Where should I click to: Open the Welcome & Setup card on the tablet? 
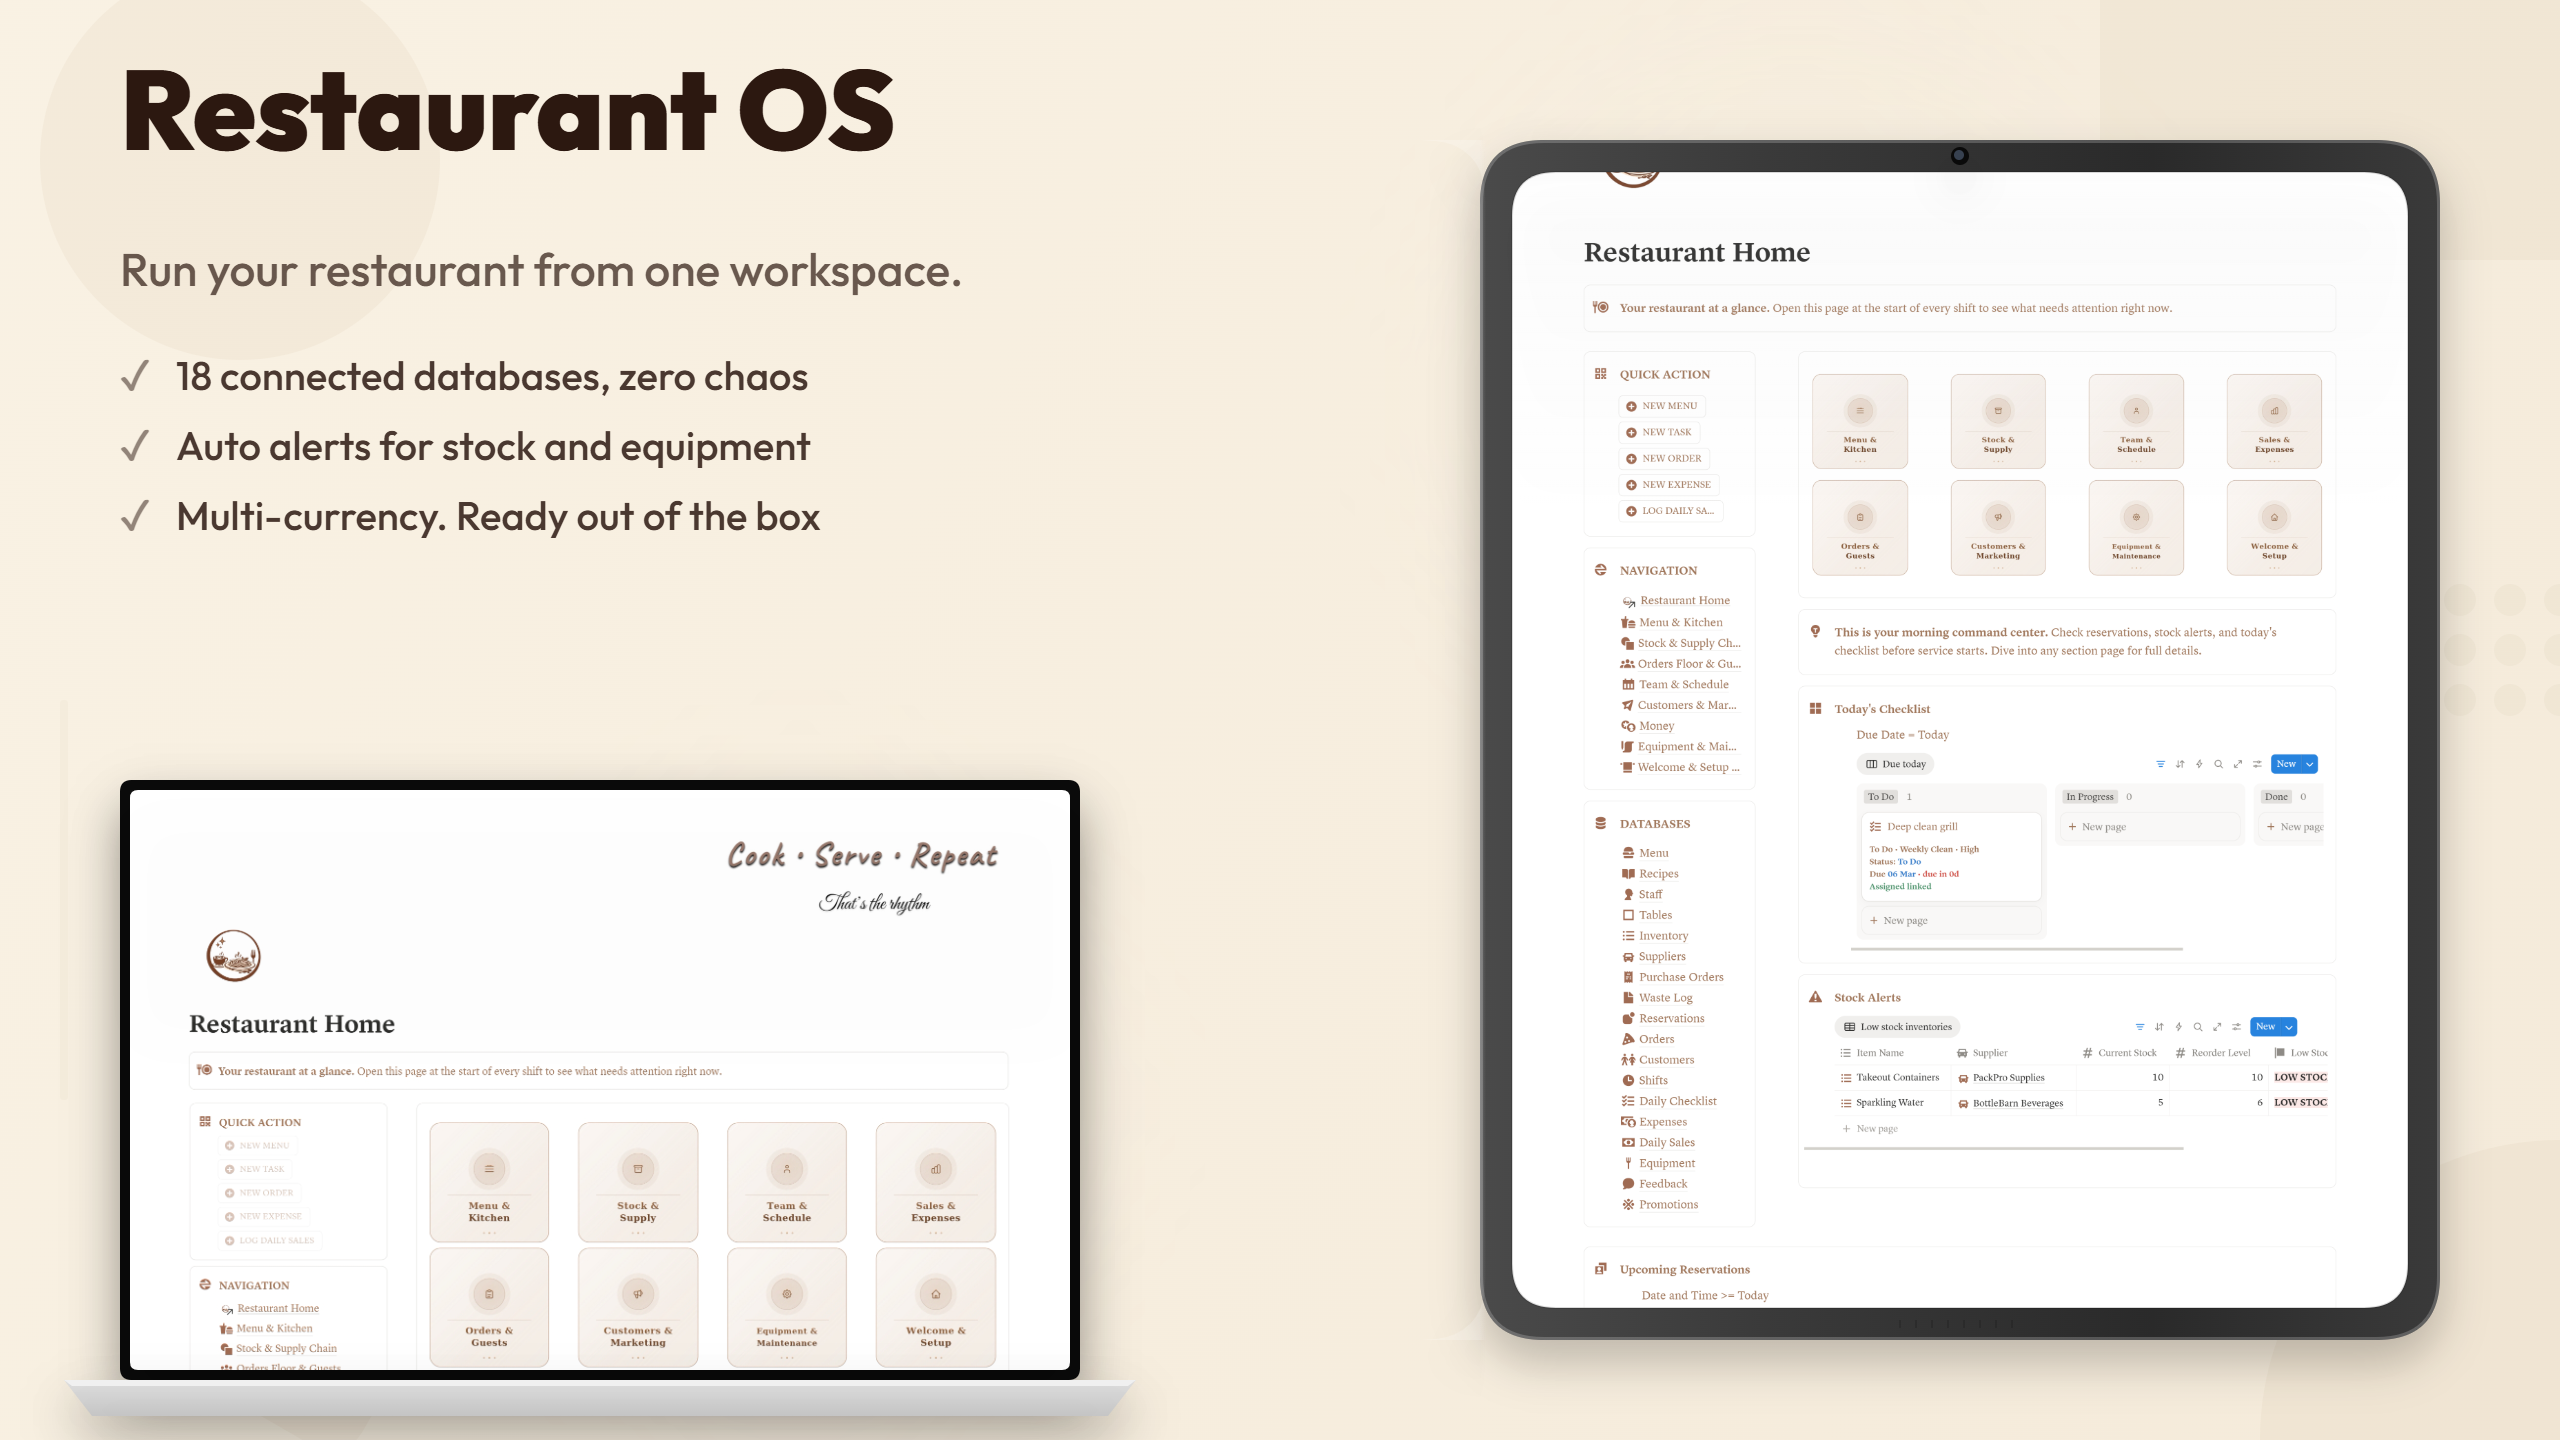click(x=2274, y=528)
